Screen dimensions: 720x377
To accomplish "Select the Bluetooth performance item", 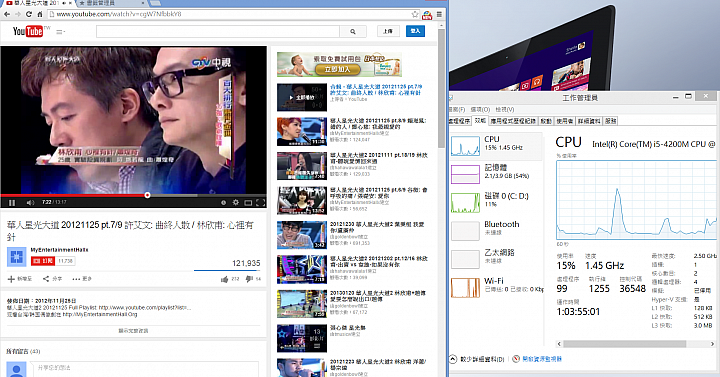I will pos(496,231).
